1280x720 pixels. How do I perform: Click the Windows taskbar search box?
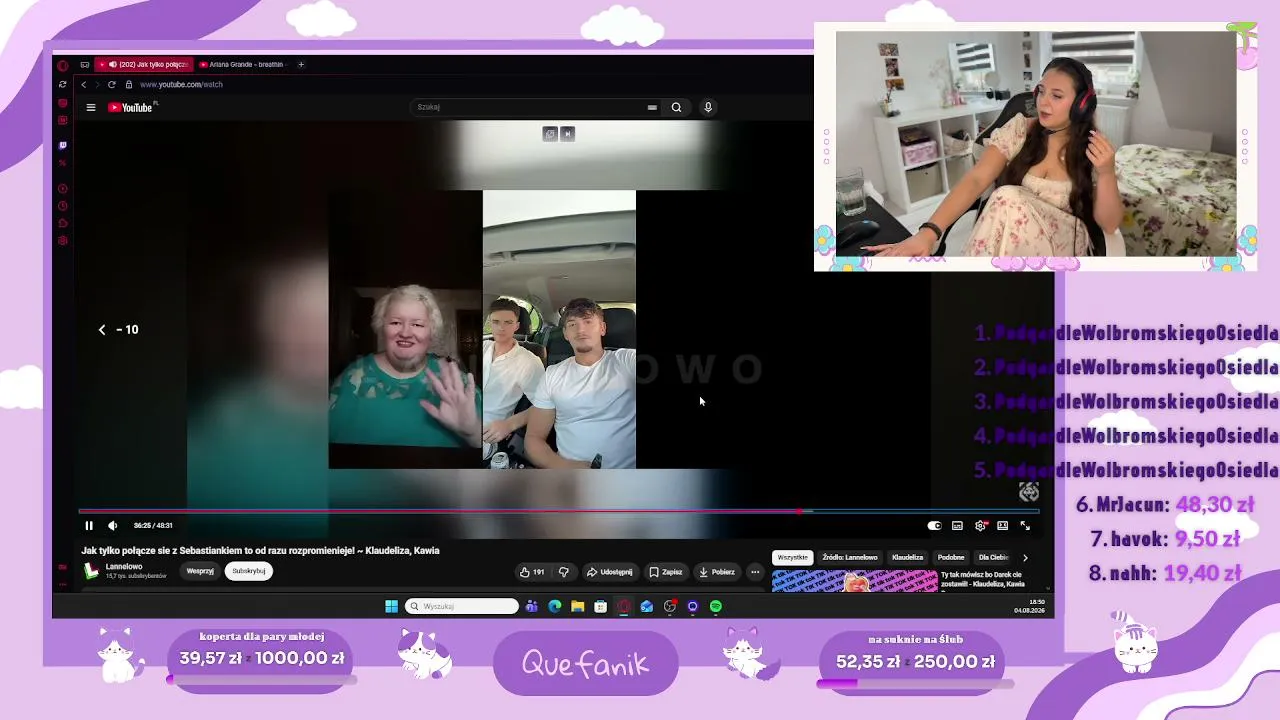pos(462,606)
